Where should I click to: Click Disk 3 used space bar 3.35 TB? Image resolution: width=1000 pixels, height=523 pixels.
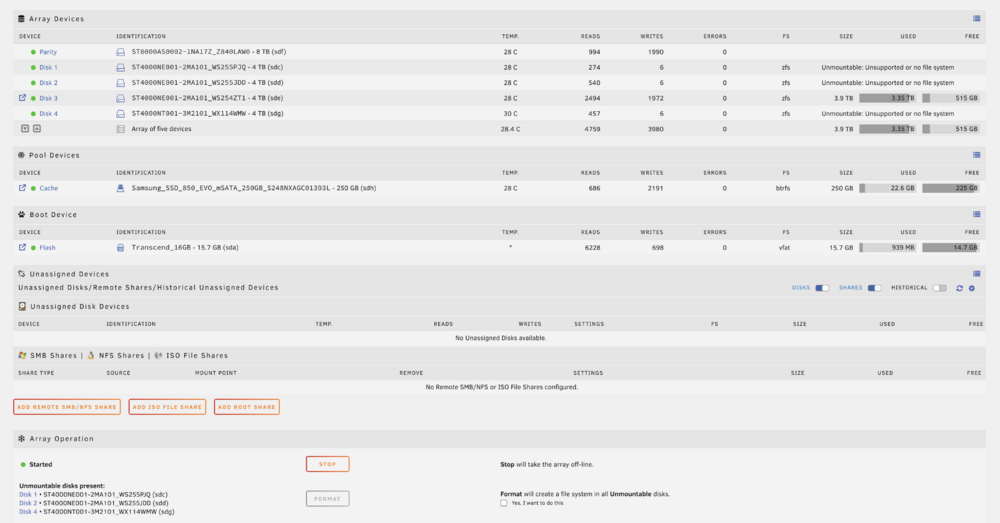point(888,98)
